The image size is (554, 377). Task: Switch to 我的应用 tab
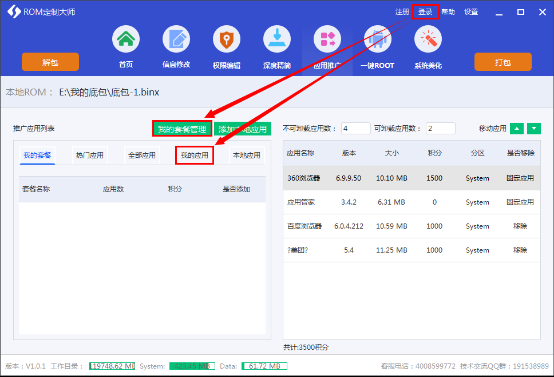coord(194,155)
